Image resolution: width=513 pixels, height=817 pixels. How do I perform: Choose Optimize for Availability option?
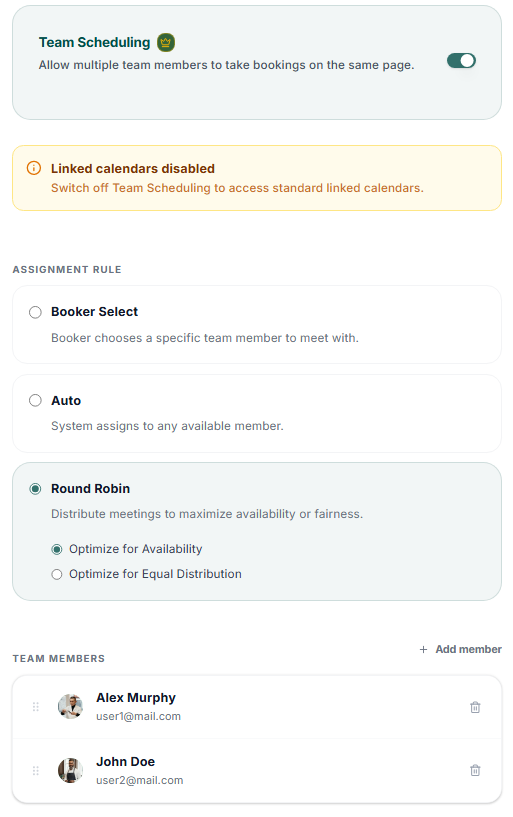point(57,549)
